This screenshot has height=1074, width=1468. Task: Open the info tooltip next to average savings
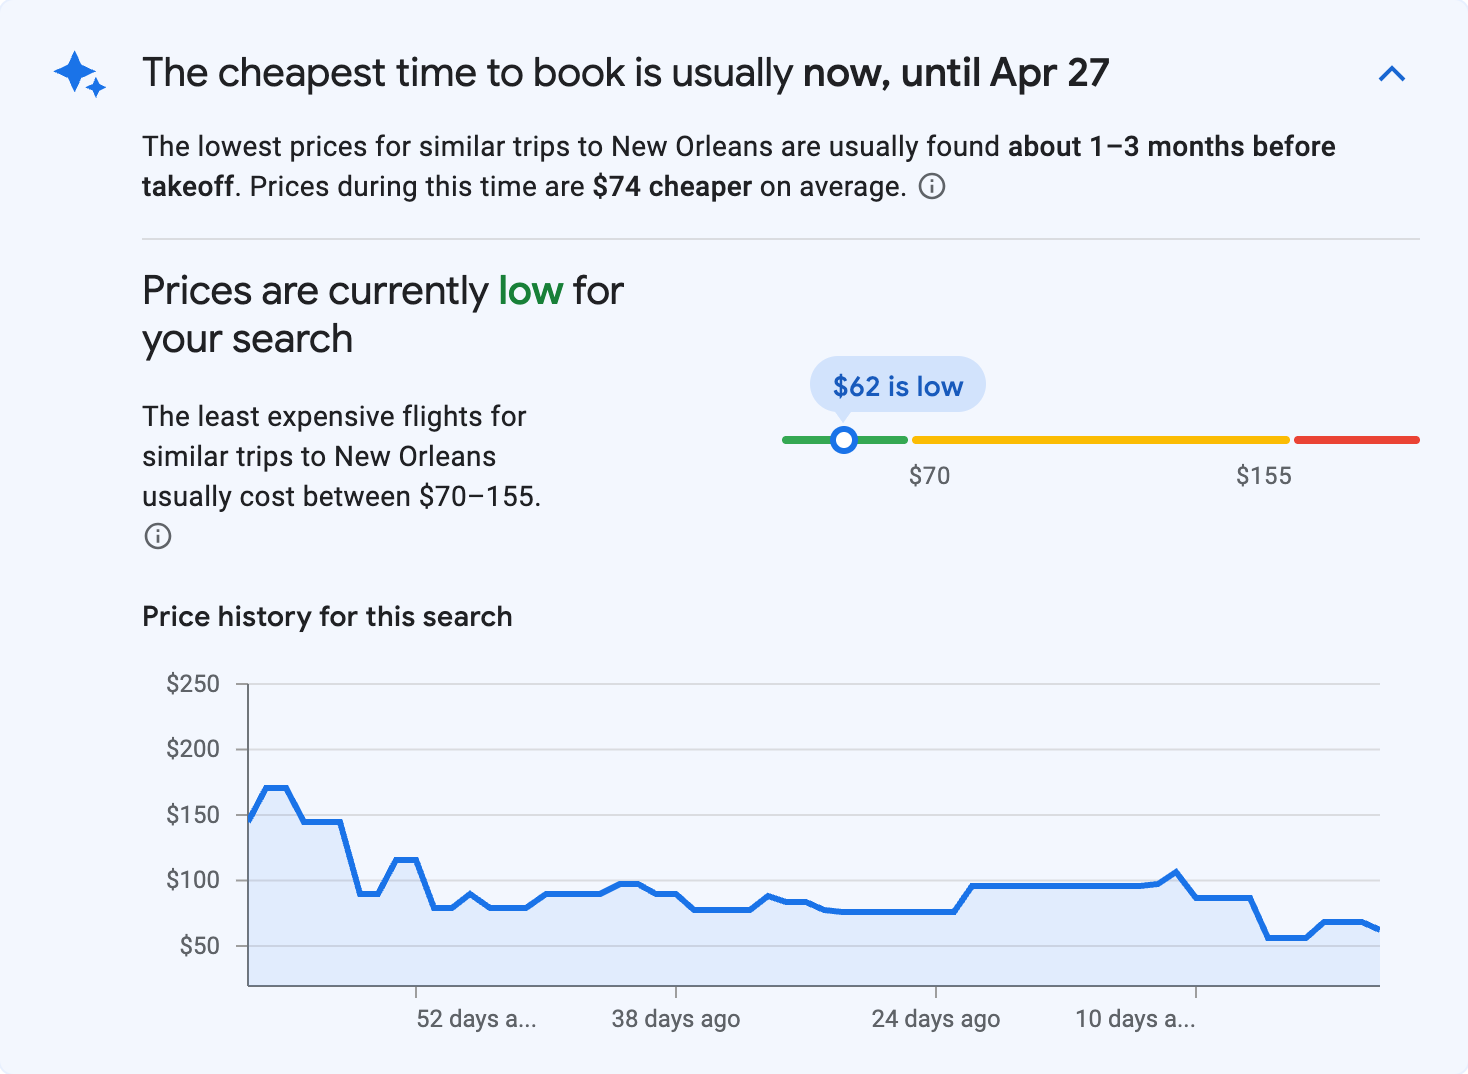coord(931,186)
